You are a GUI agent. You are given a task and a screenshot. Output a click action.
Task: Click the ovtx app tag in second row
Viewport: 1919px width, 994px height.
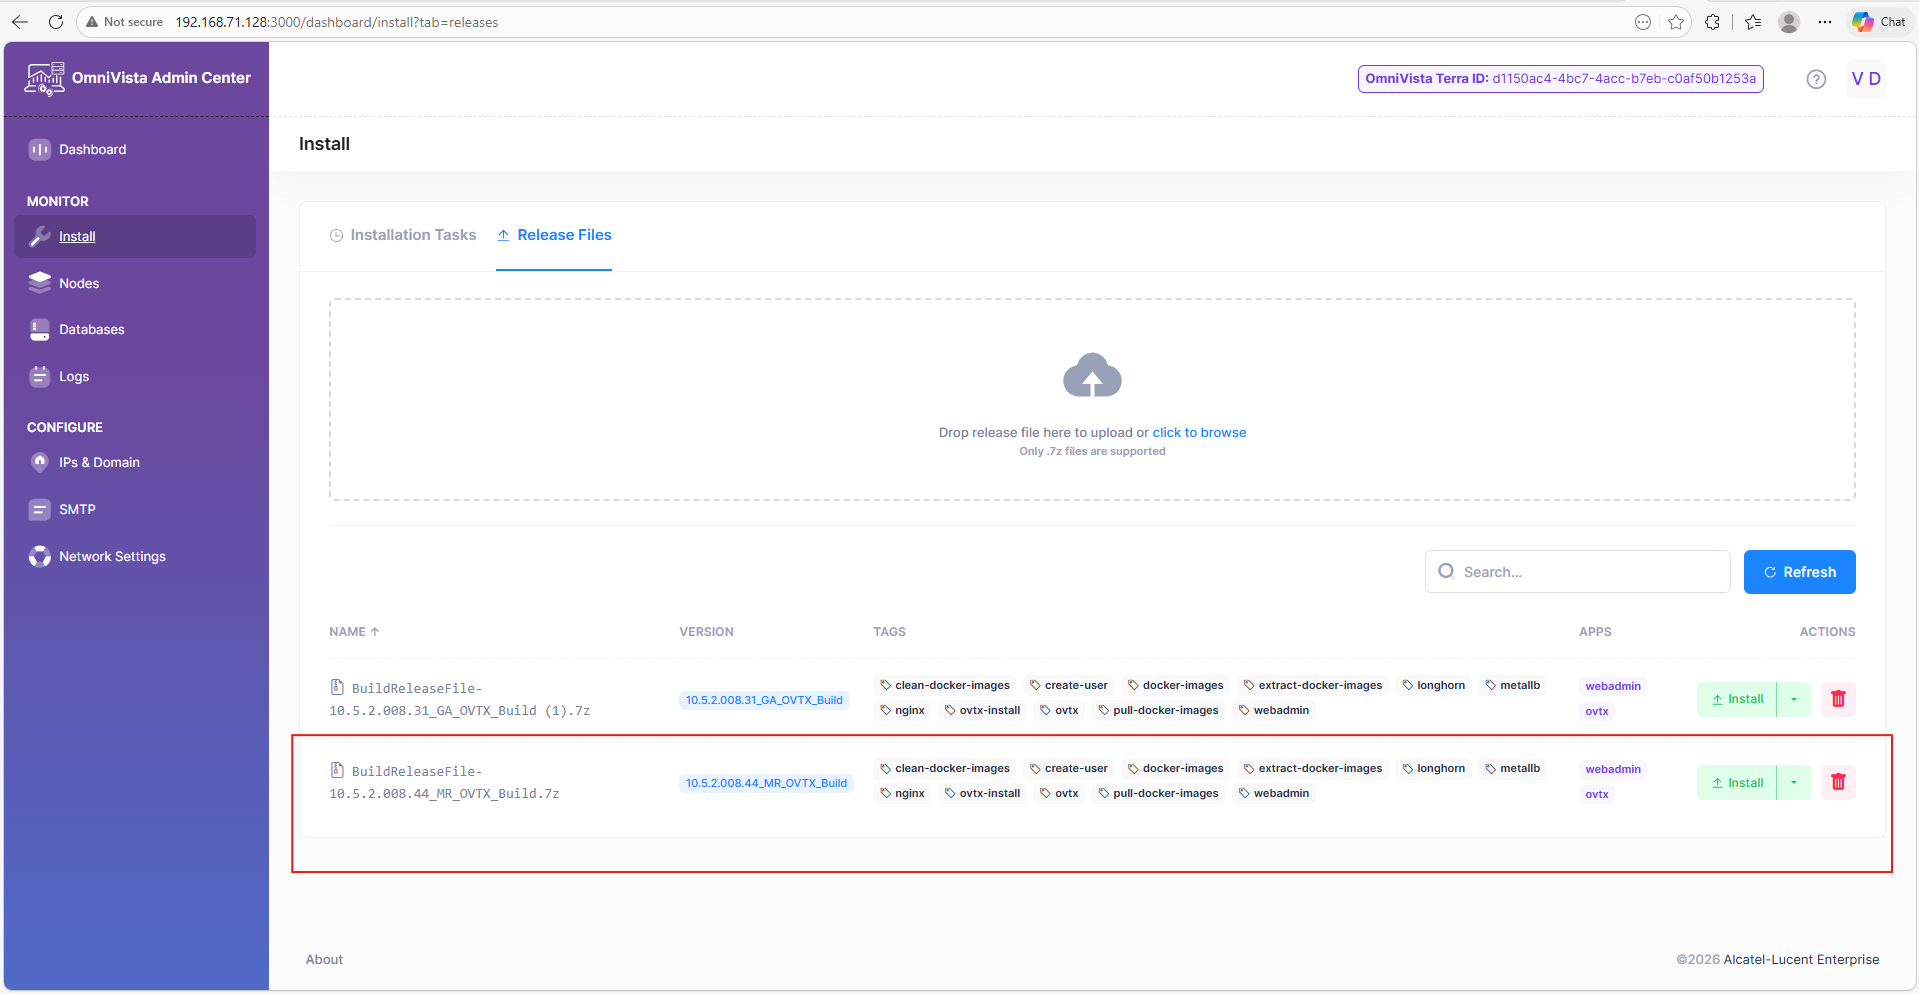(x=1596, y=794)
